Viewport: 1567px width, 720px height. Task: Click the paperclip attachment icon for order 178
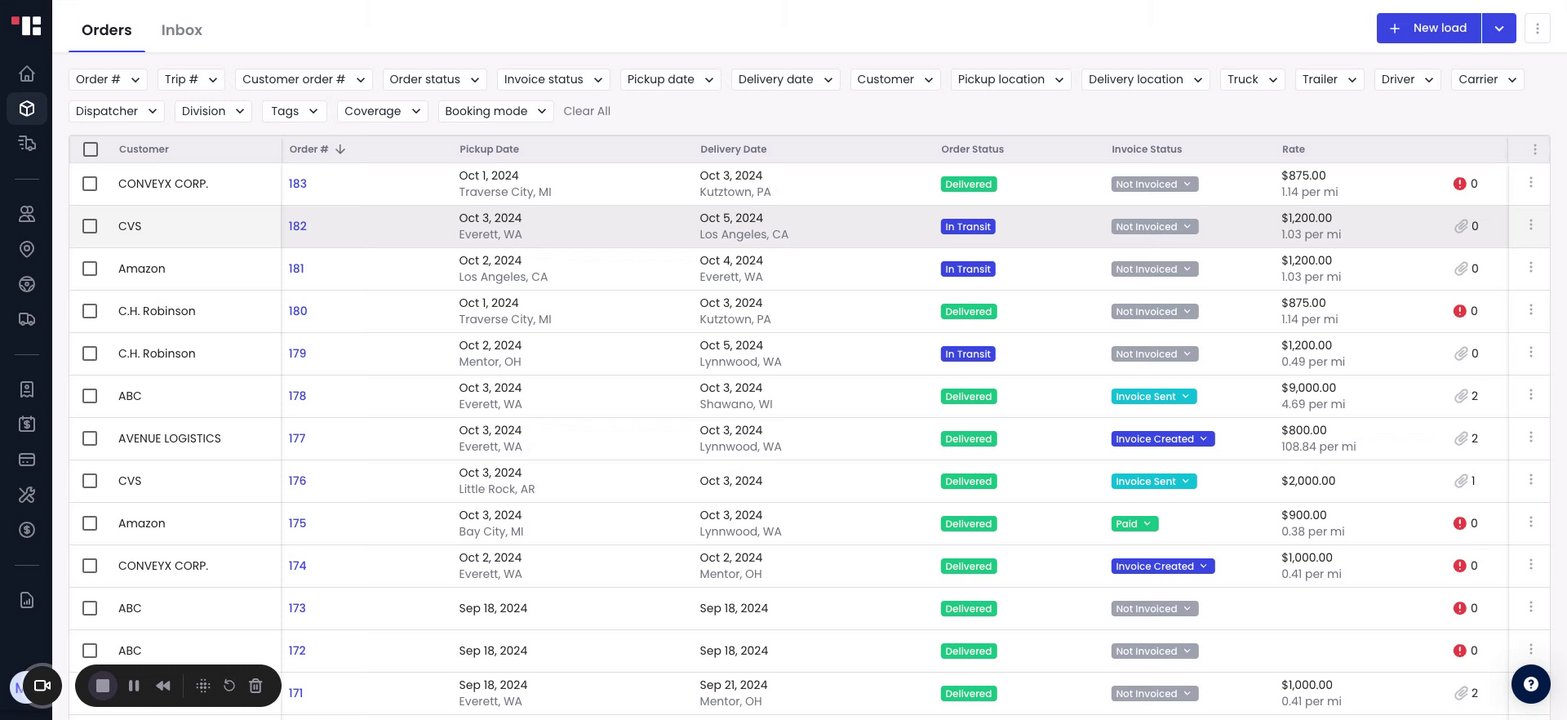[x=1461, y=396]
